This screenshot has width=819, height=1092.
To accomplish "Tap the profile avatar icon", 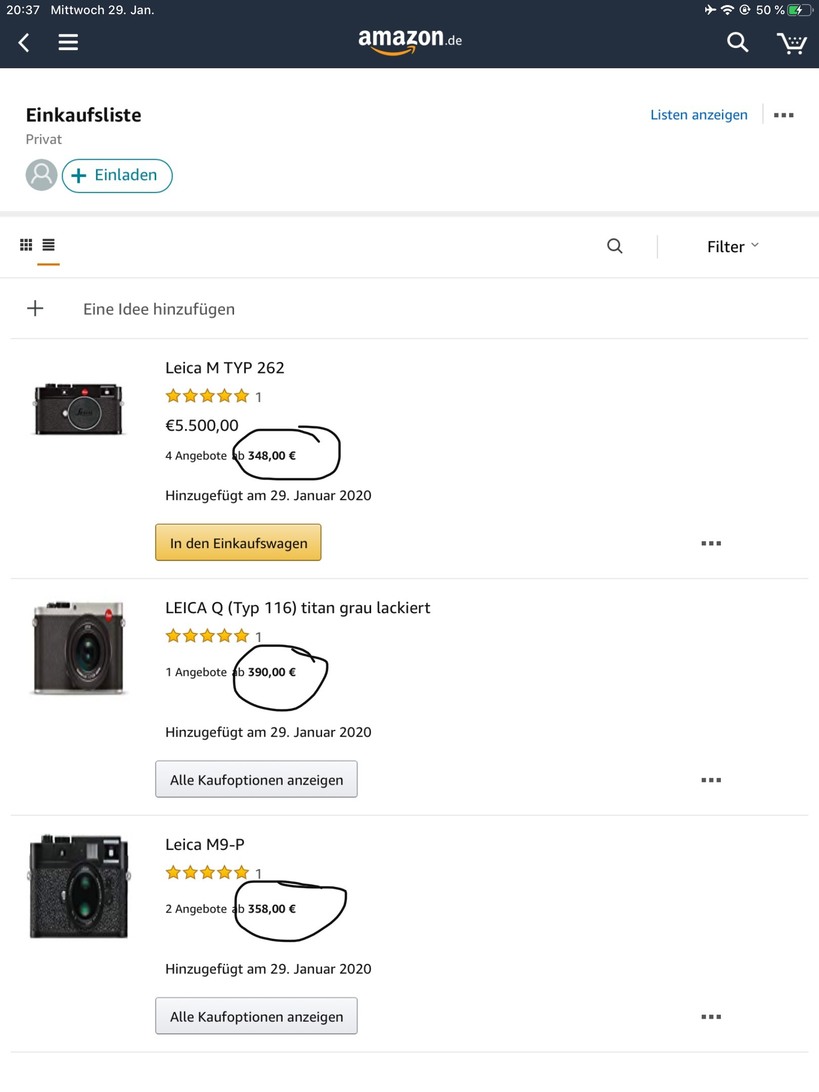I will click(41, 175).
